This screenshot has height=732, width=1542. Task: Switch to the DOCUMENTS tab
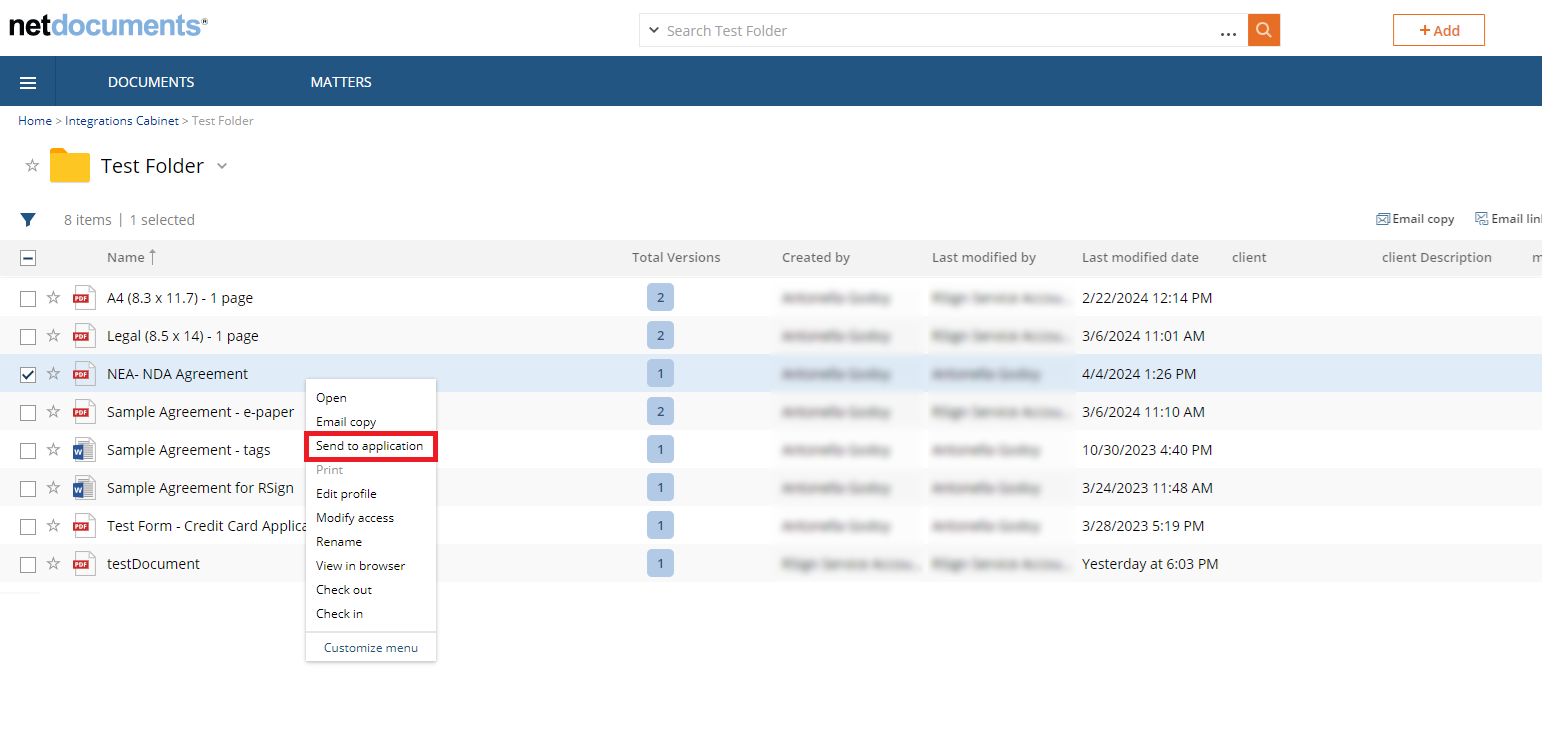151,82
